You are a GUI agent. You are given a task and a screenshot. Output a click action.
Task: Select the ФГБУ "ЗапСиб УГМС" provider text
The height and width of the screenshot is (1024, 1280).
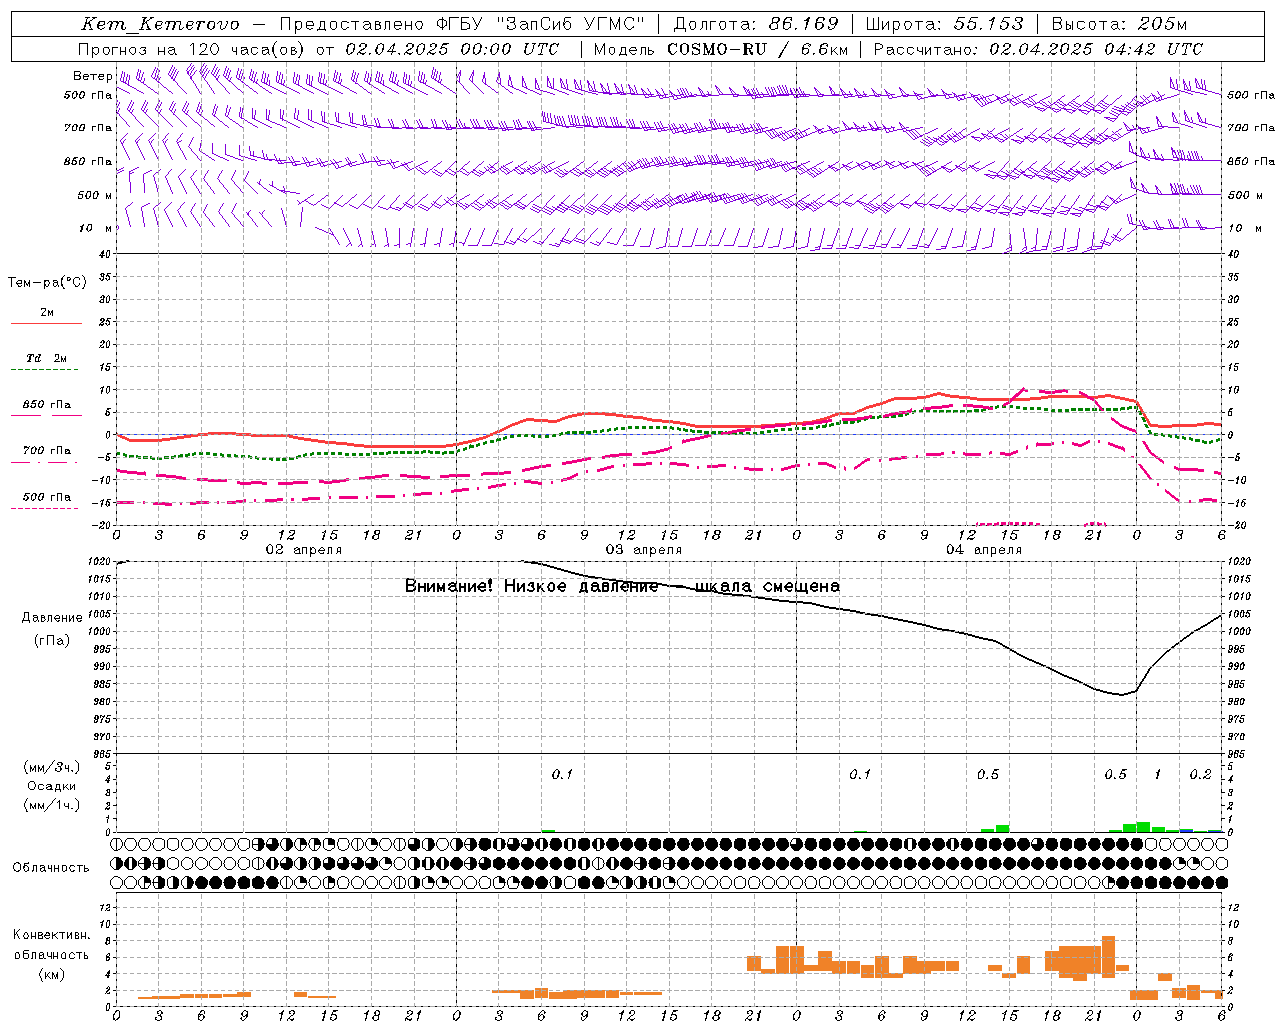click(x=542, y=24)
